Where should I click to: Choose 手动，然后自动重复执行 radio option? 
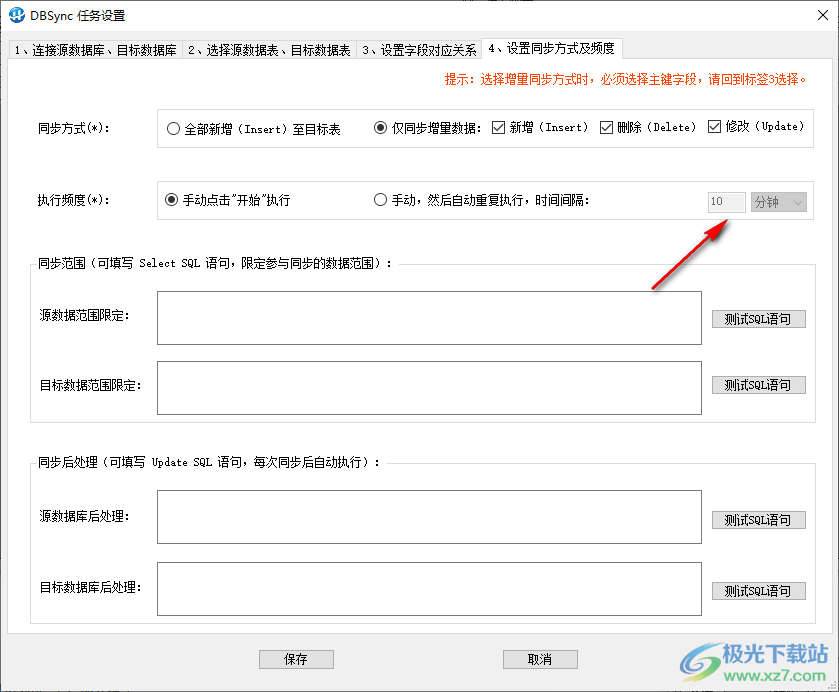[482, 200]
